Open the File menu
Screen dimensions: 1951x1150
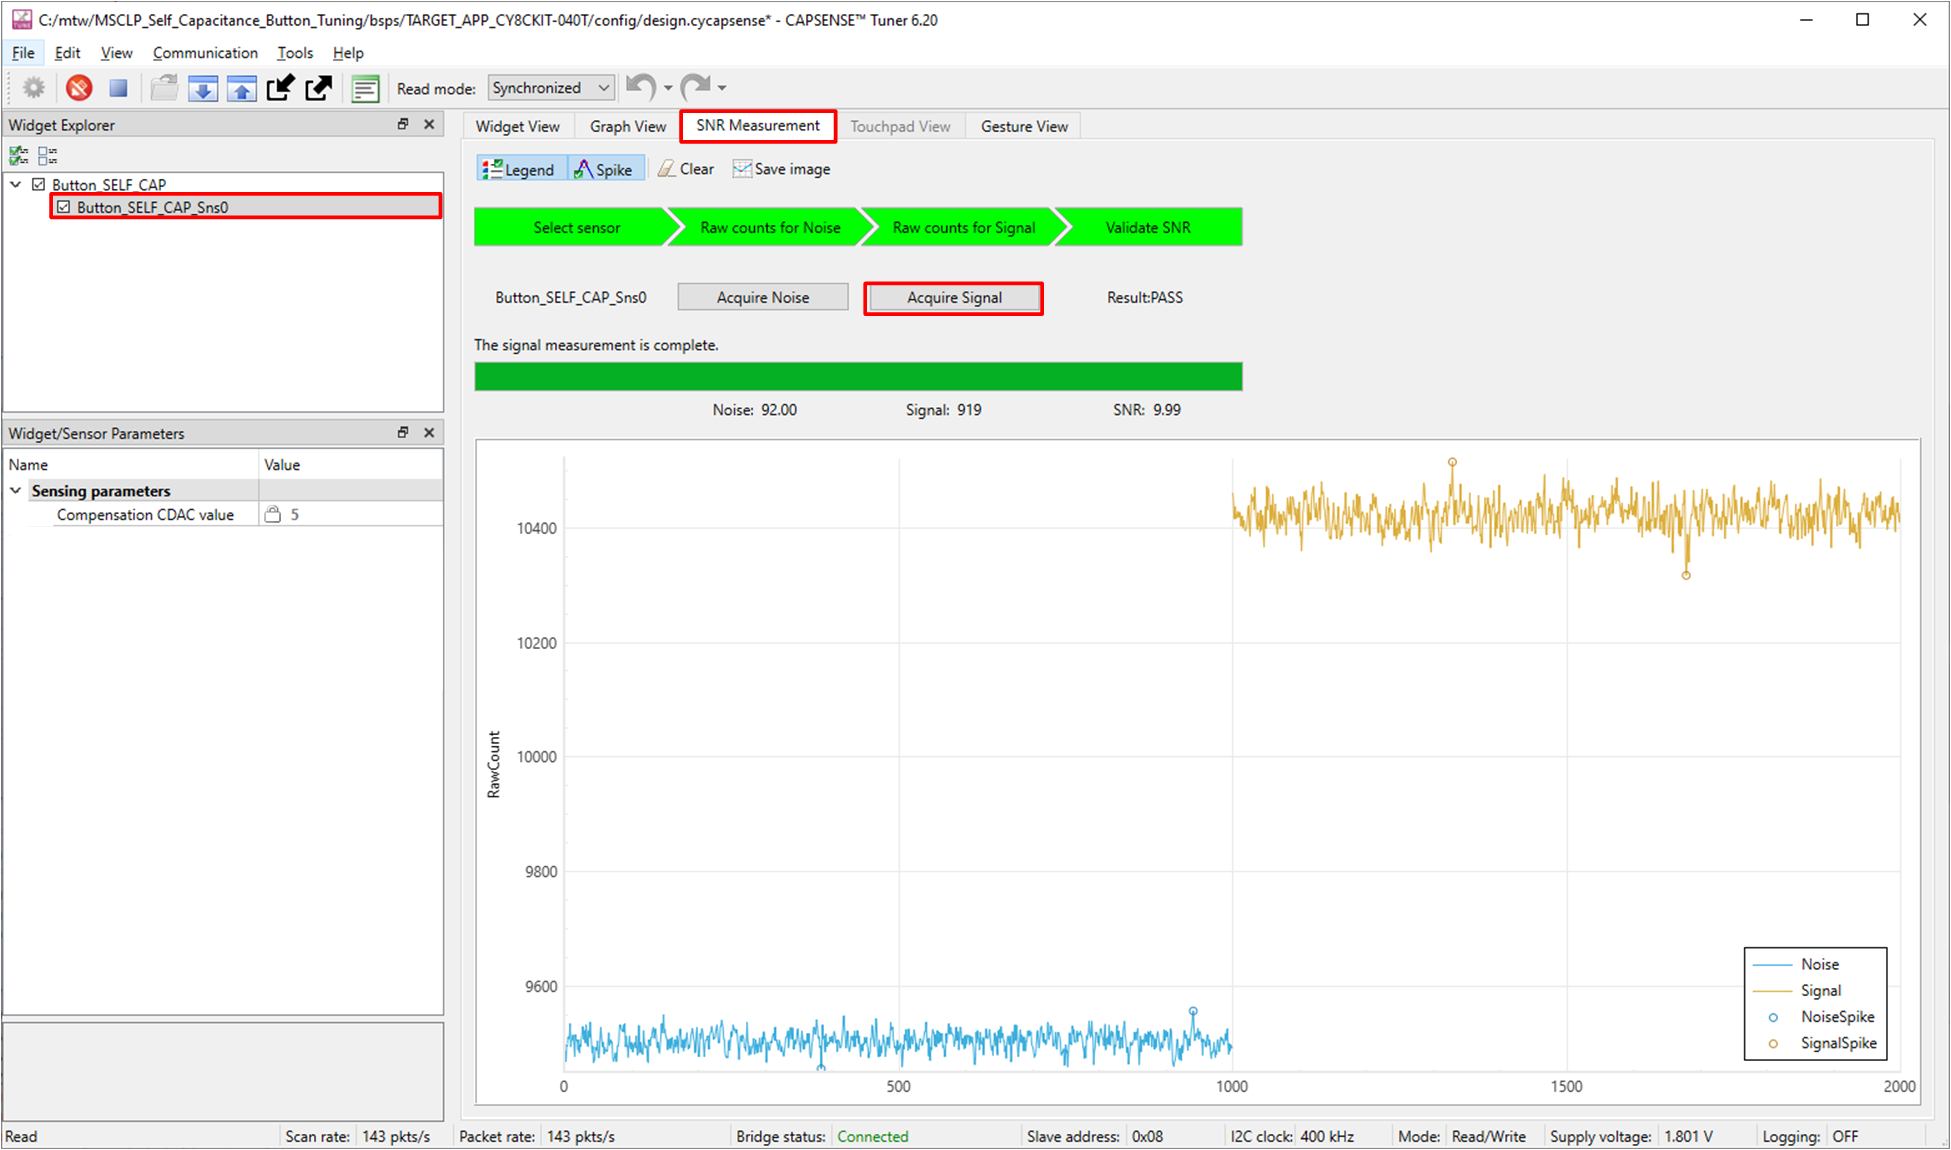click(23, 53)
